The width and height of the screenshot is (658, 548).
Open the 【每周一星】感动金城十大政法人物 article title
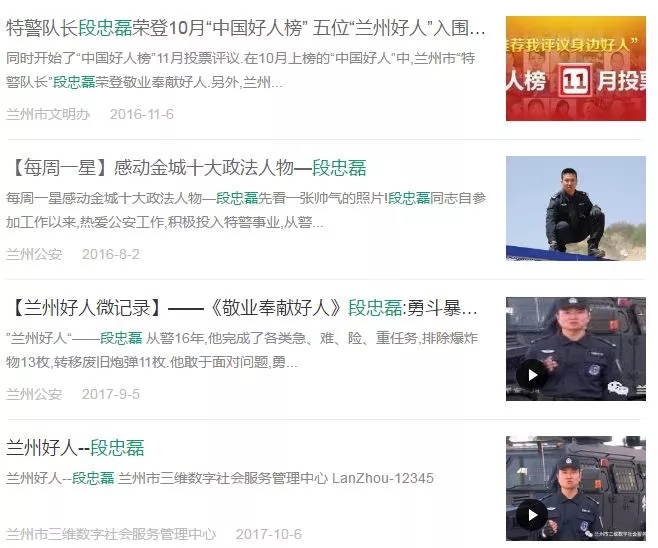pos(186,168)
